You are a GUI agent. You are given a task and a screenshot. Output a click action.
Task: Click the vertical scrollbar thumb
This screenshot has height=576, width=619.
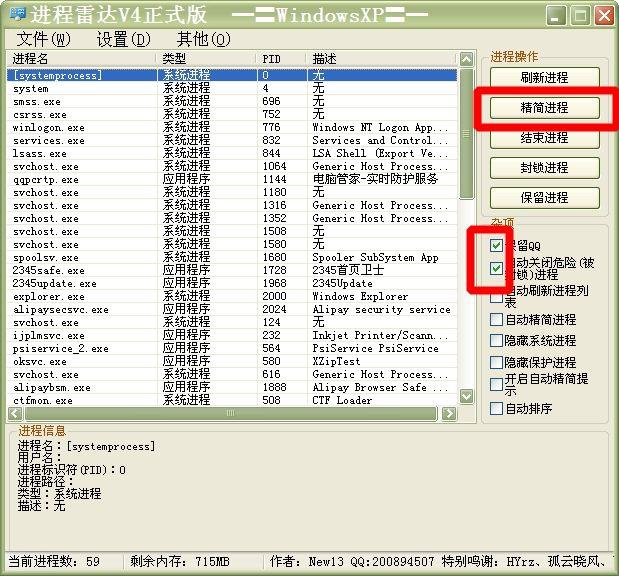click(466, 134)
